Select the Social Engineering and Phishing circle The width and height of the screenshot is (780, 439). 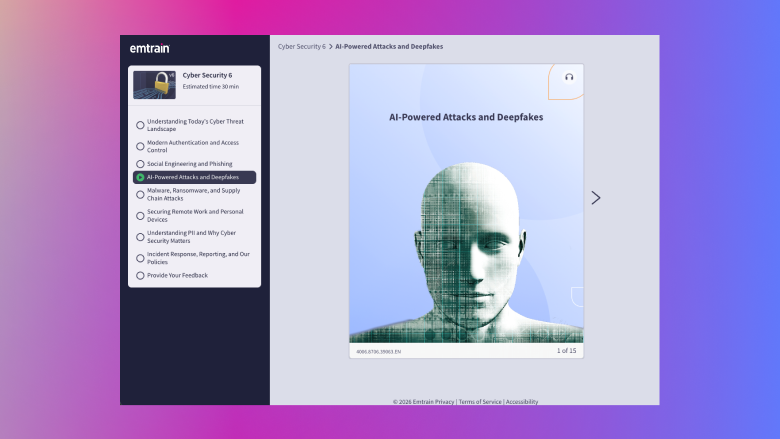[140, 164]
